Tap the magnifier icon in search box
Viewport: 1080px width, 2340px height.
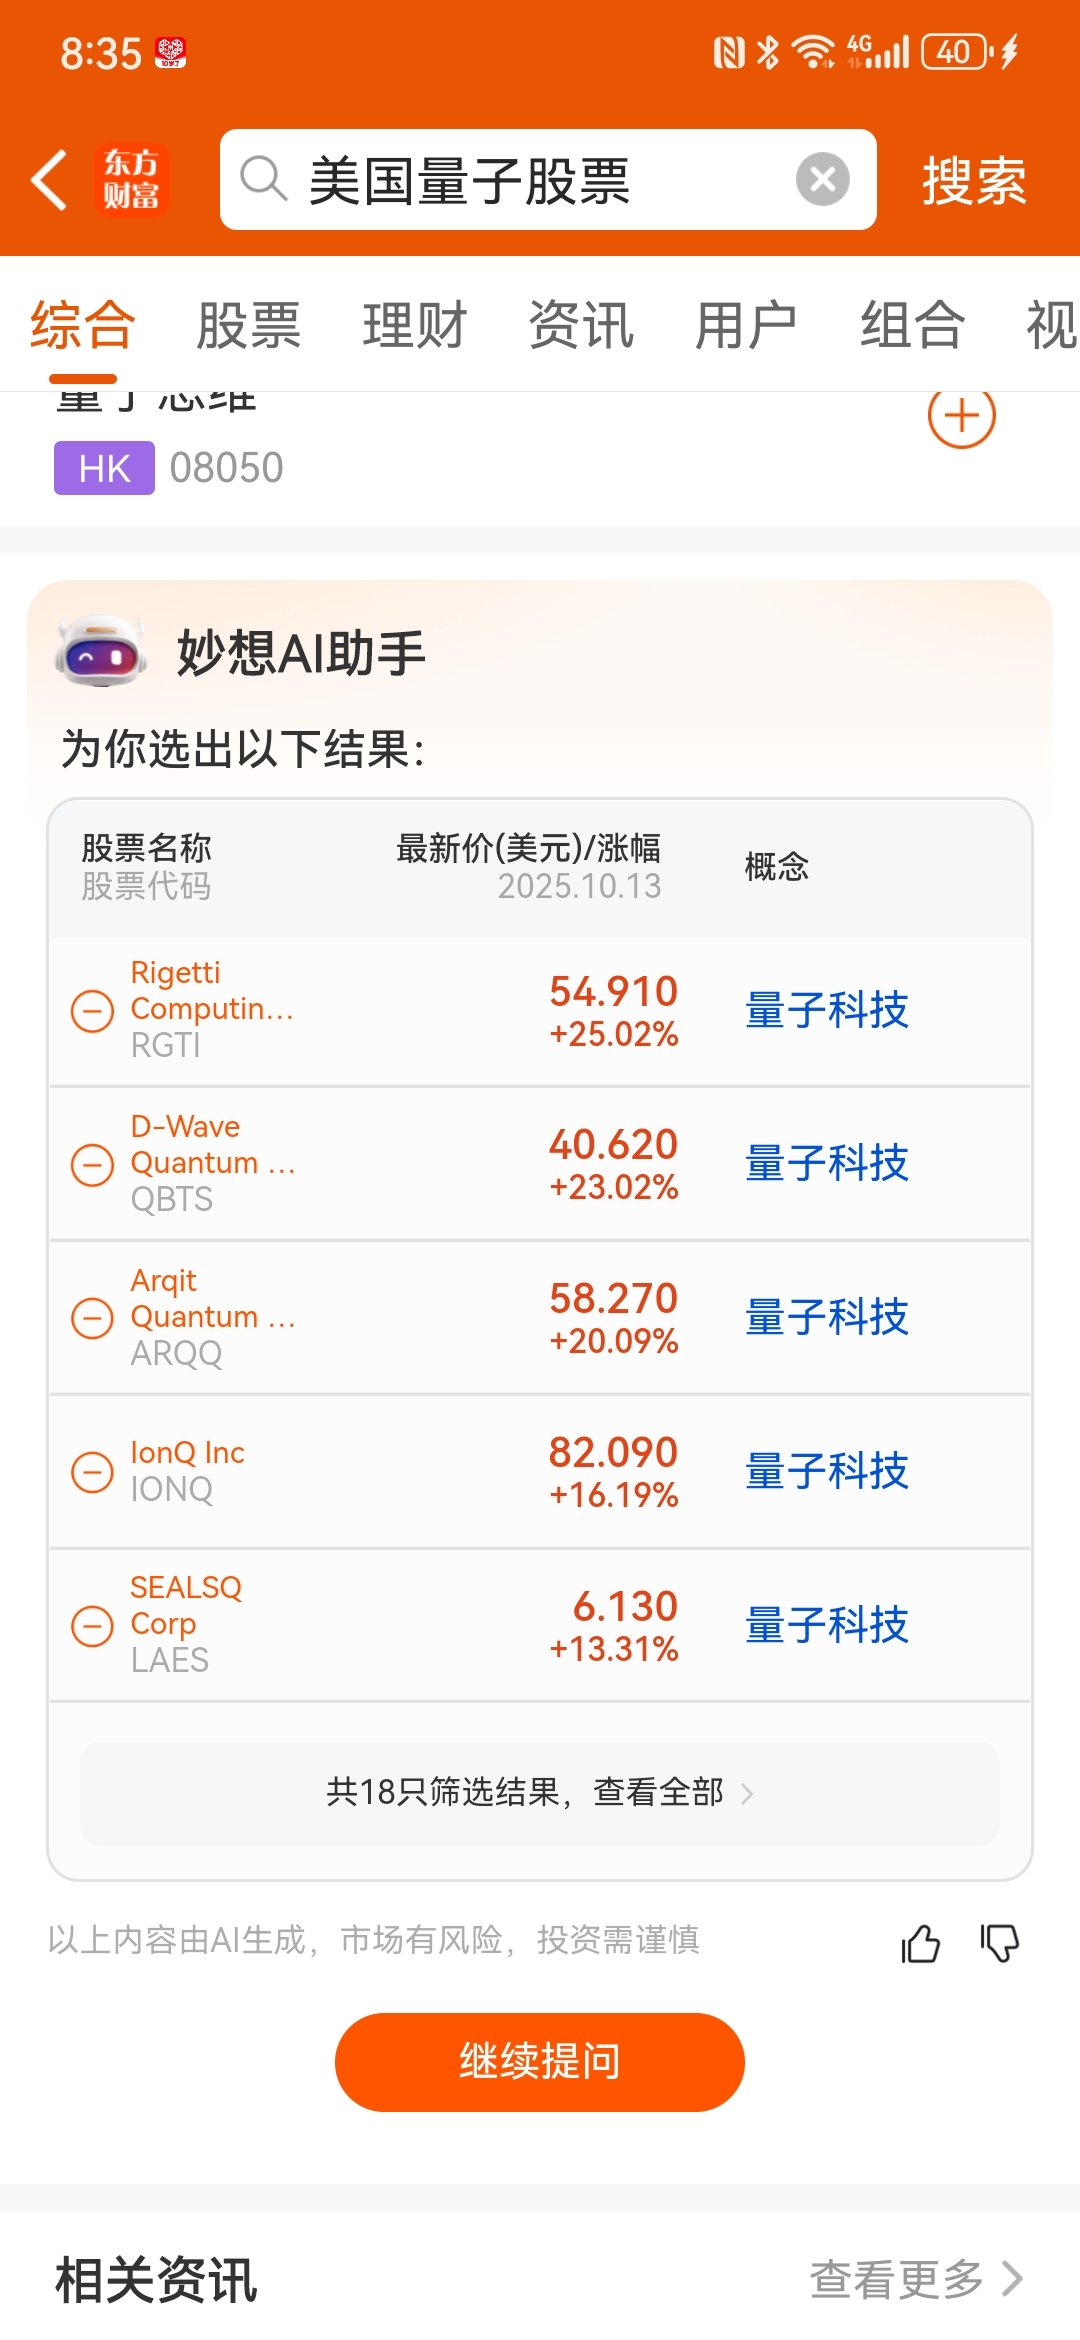[264, 180]
